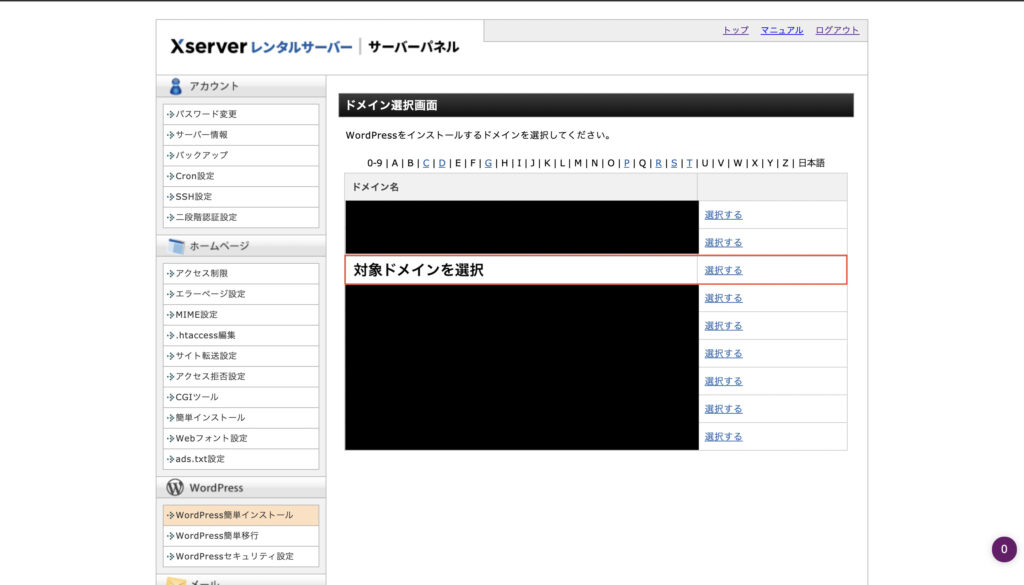Open バックアップ menu item
Screen dimensions: 1024x585
coord(241,155)
